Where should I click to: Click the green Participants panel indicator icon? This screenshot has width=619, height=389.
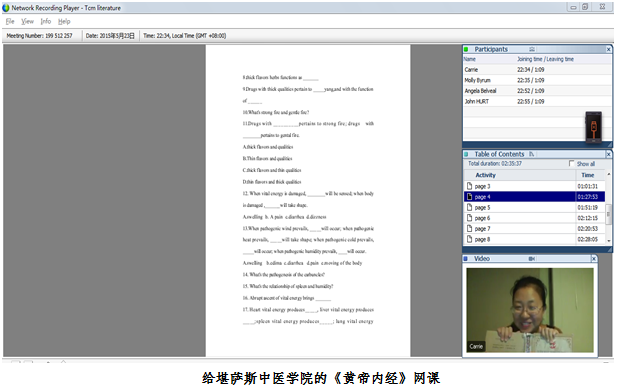point(466,49)
